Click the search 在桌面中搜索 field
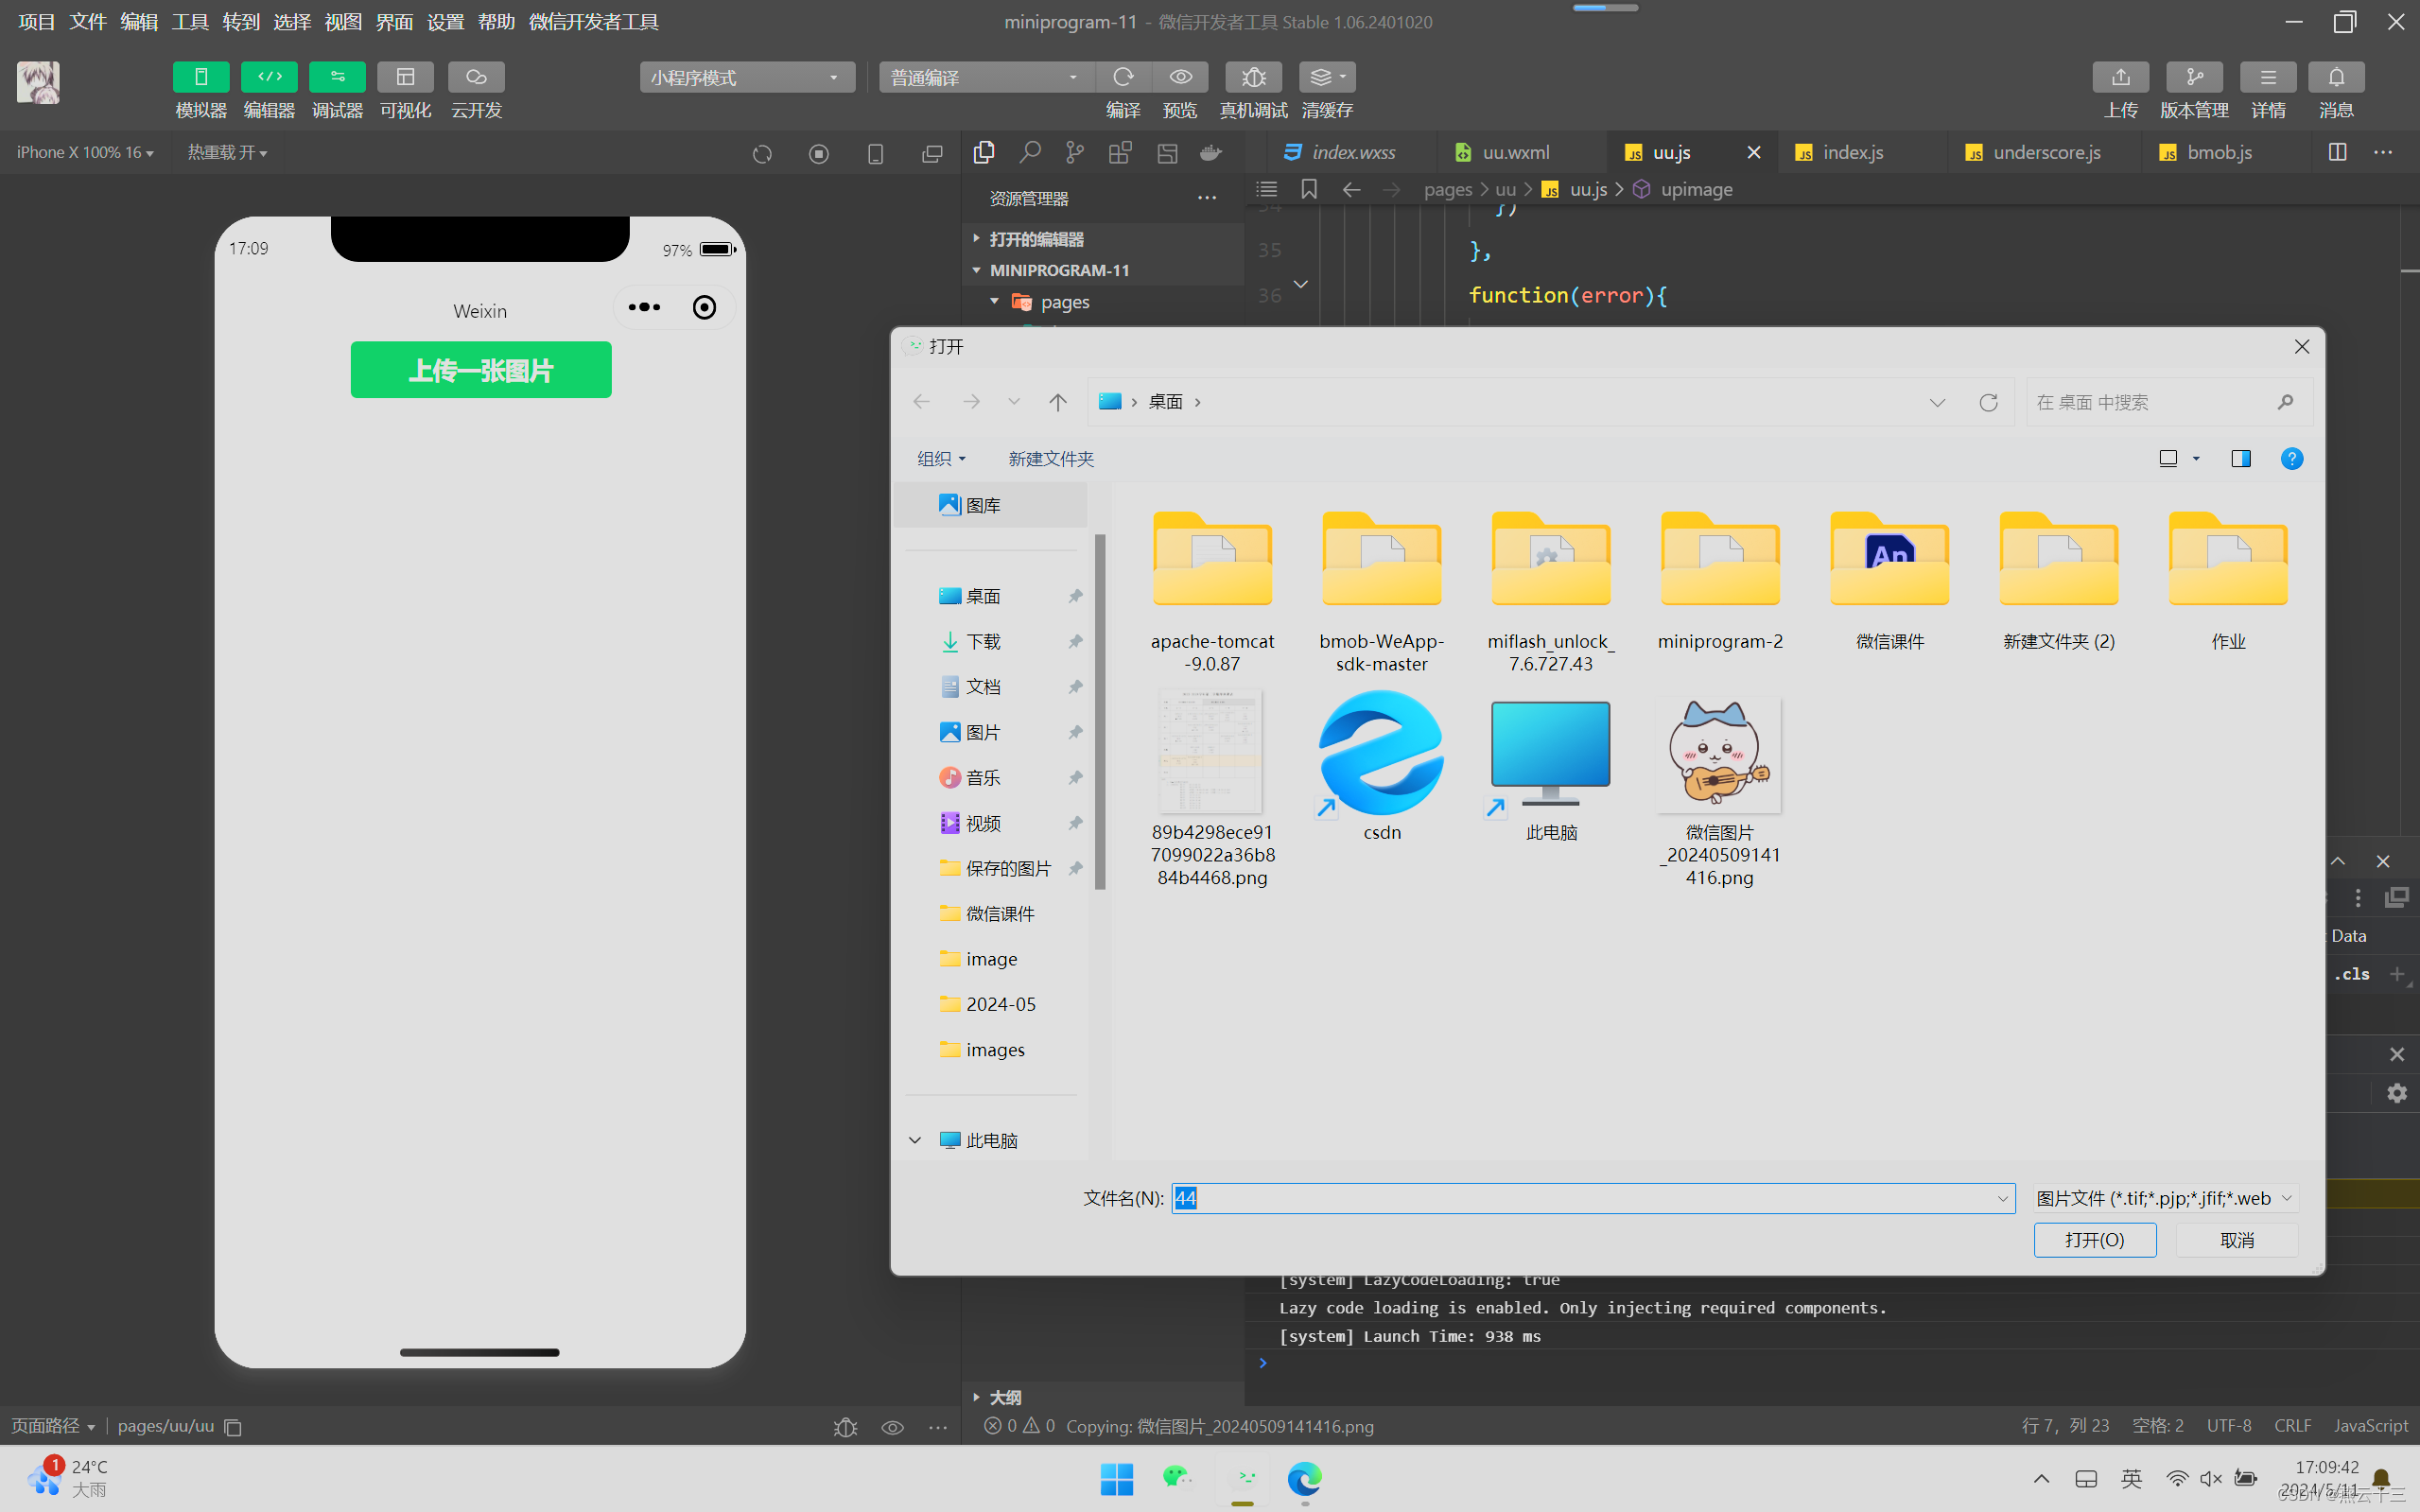Screen dimensions: 2420x1512 (2168, 402)
